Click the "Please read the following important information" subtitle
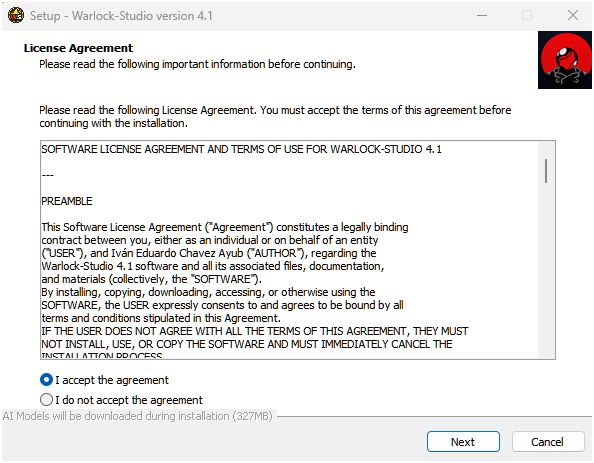594x463 pixels. [x=197, y=64]
